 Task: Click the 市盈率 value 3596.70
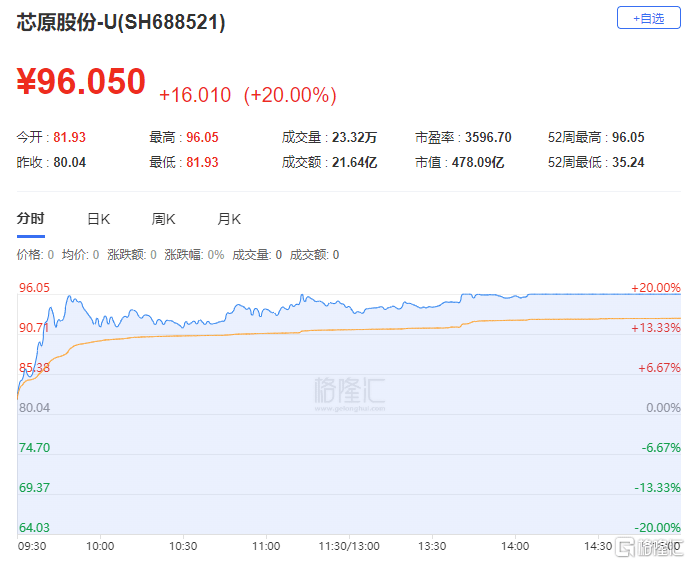(x=488, y=137)
